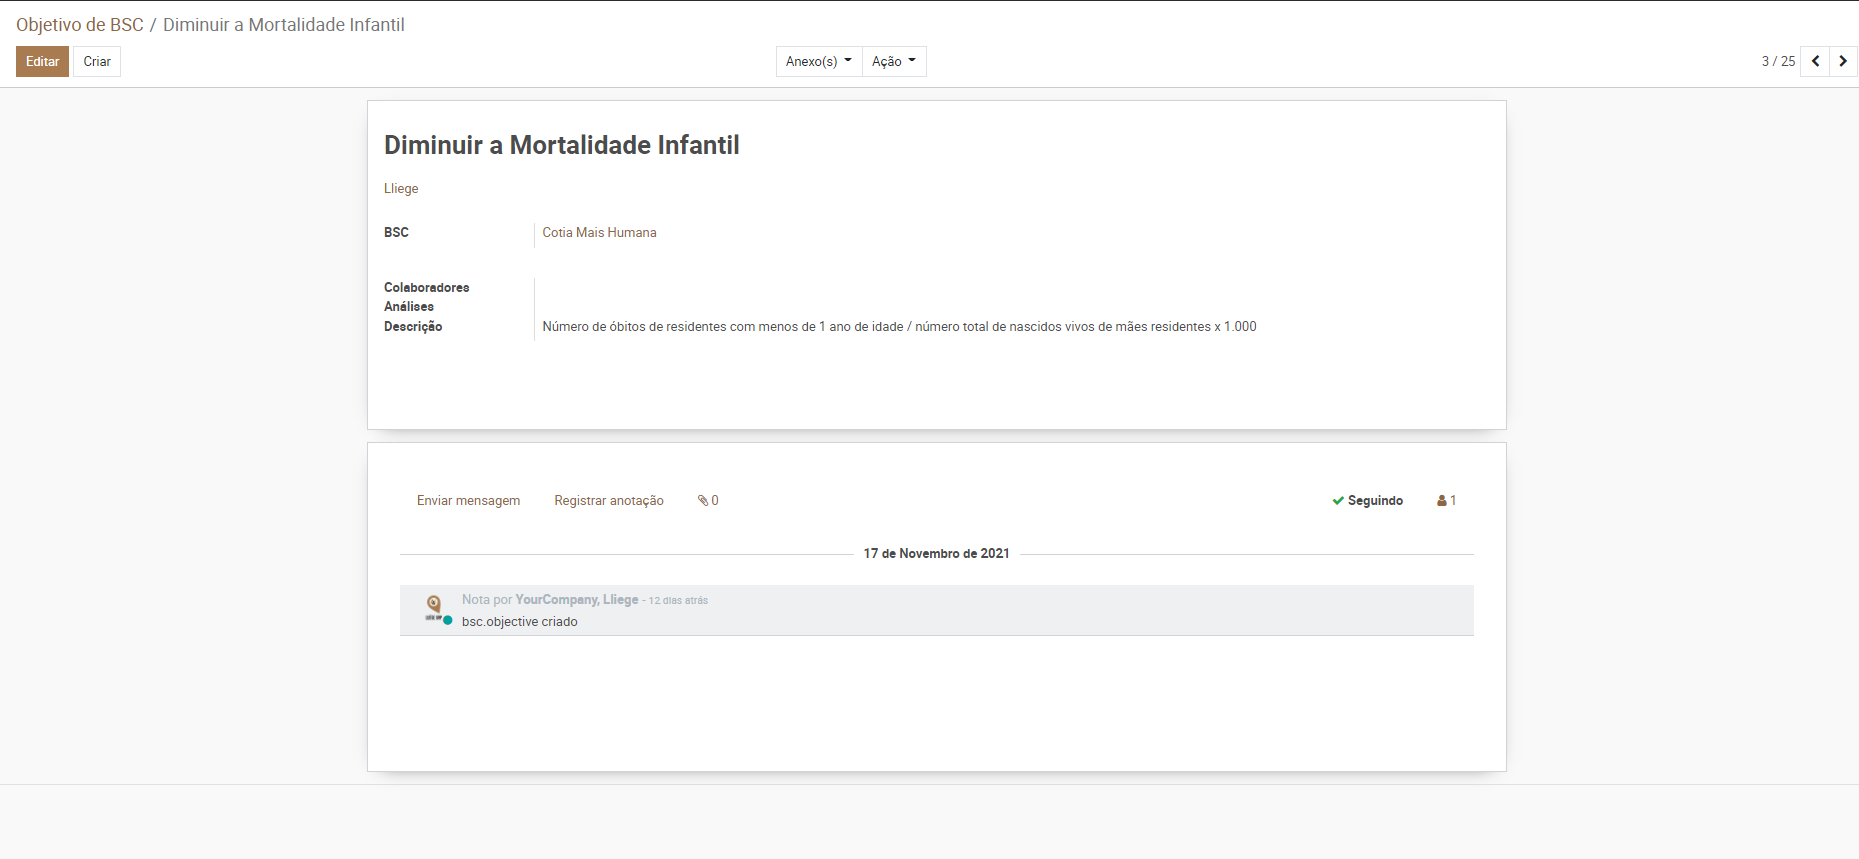Navigate to Objetivo de BSC breadcrumb
Viewport: 1859px width, 859px height.
[80, 25]
